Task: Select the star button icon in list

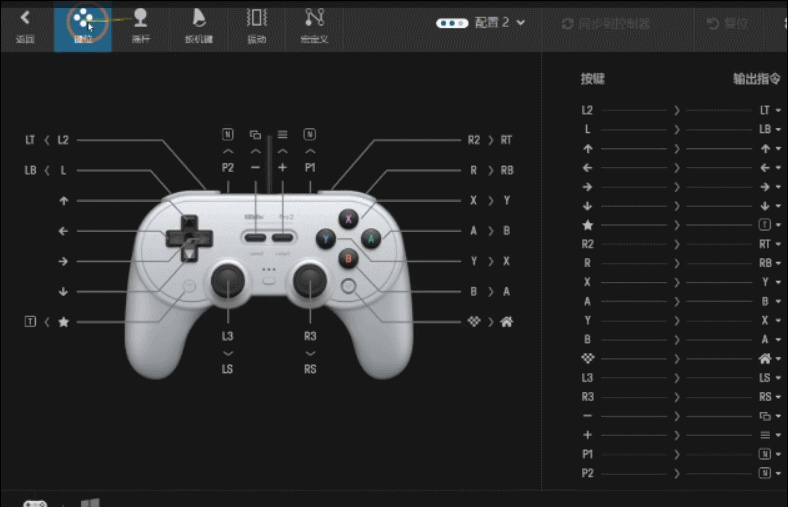Action: coord(587,225)
